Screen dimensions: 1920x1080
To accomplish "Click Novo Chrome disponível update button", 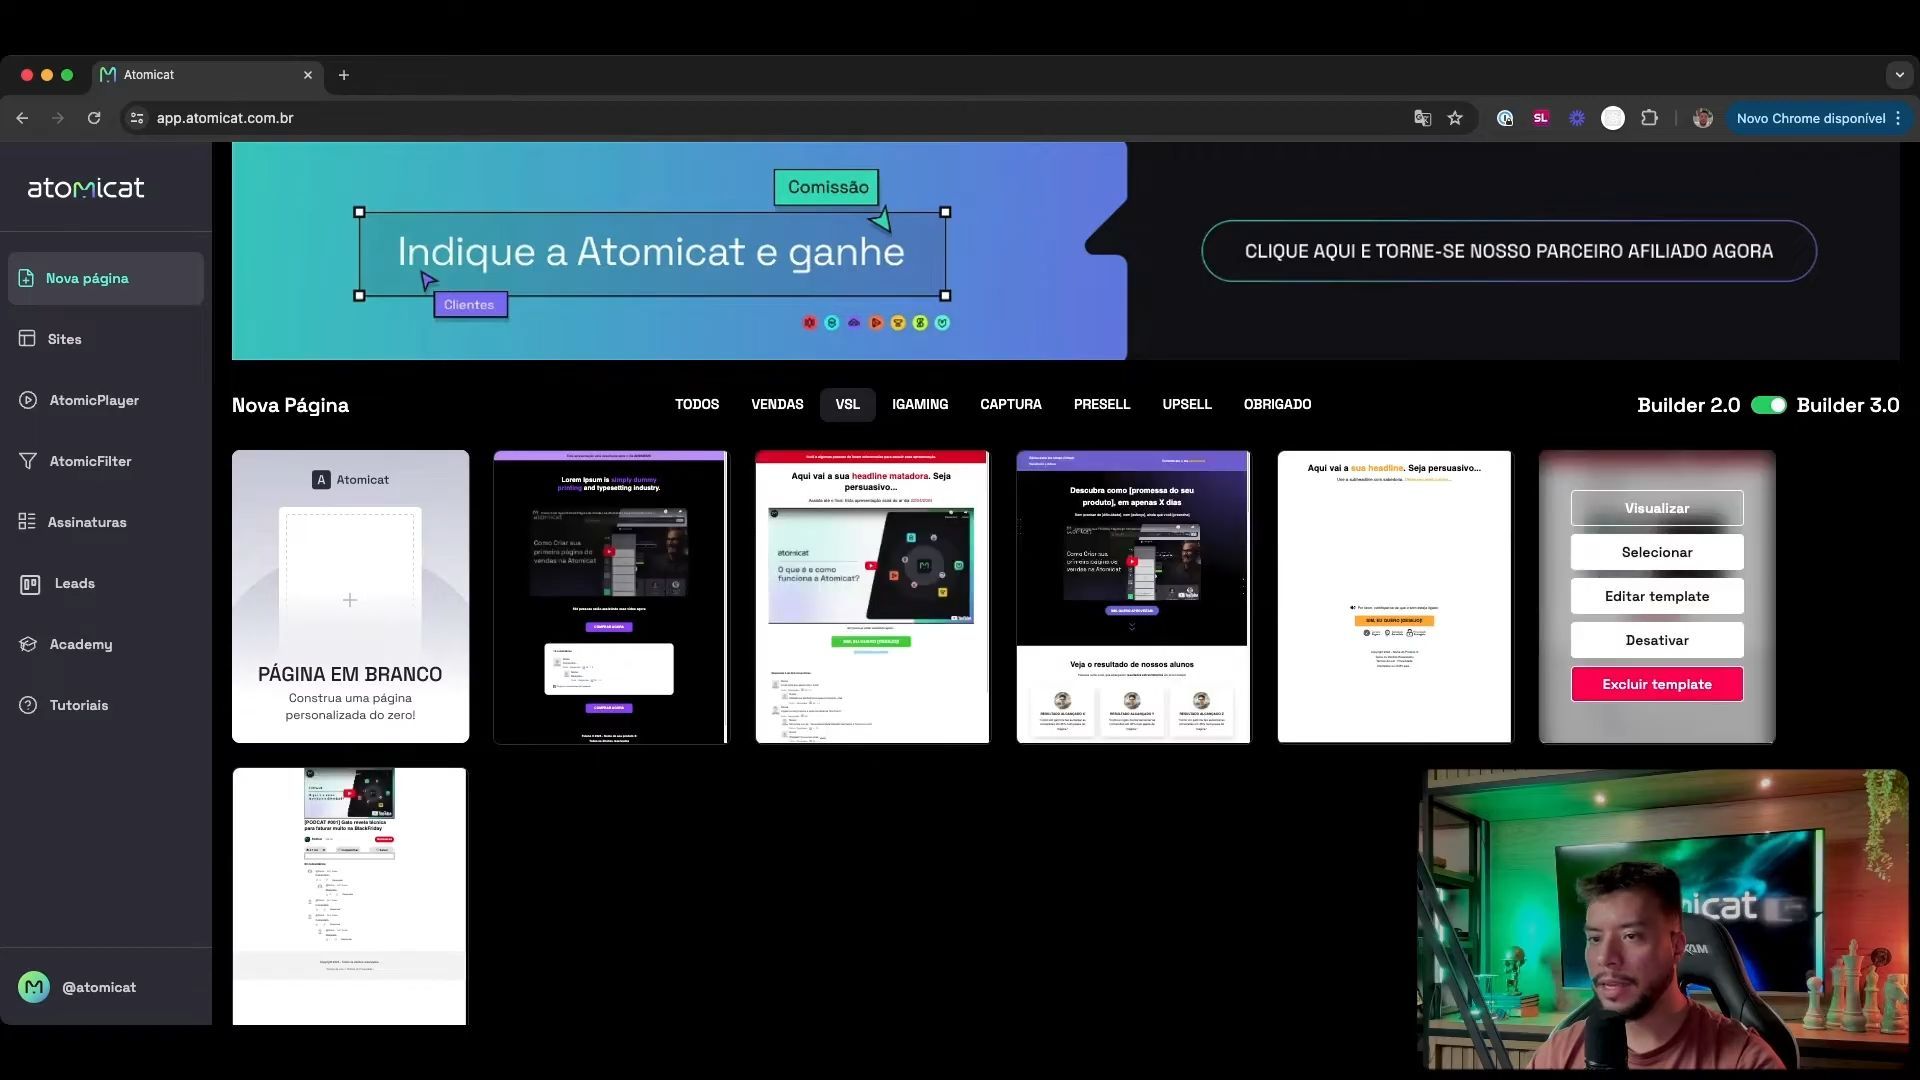I will point(1810,118).
